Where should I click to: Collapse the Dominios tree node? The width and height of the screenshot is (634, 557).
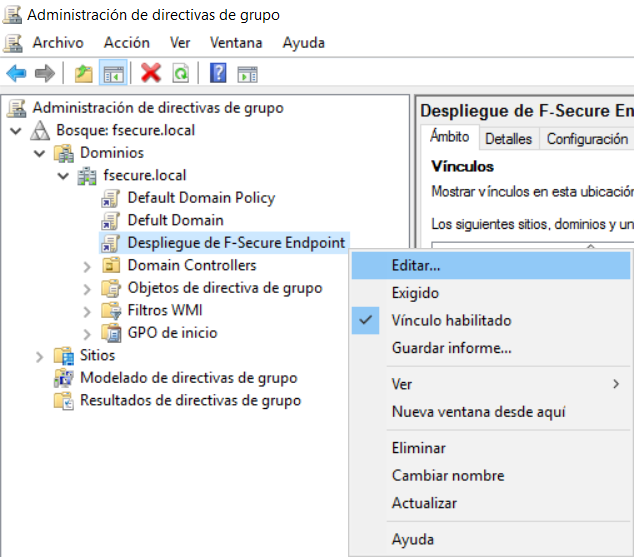pyautogui.click(x=39, y=154)
